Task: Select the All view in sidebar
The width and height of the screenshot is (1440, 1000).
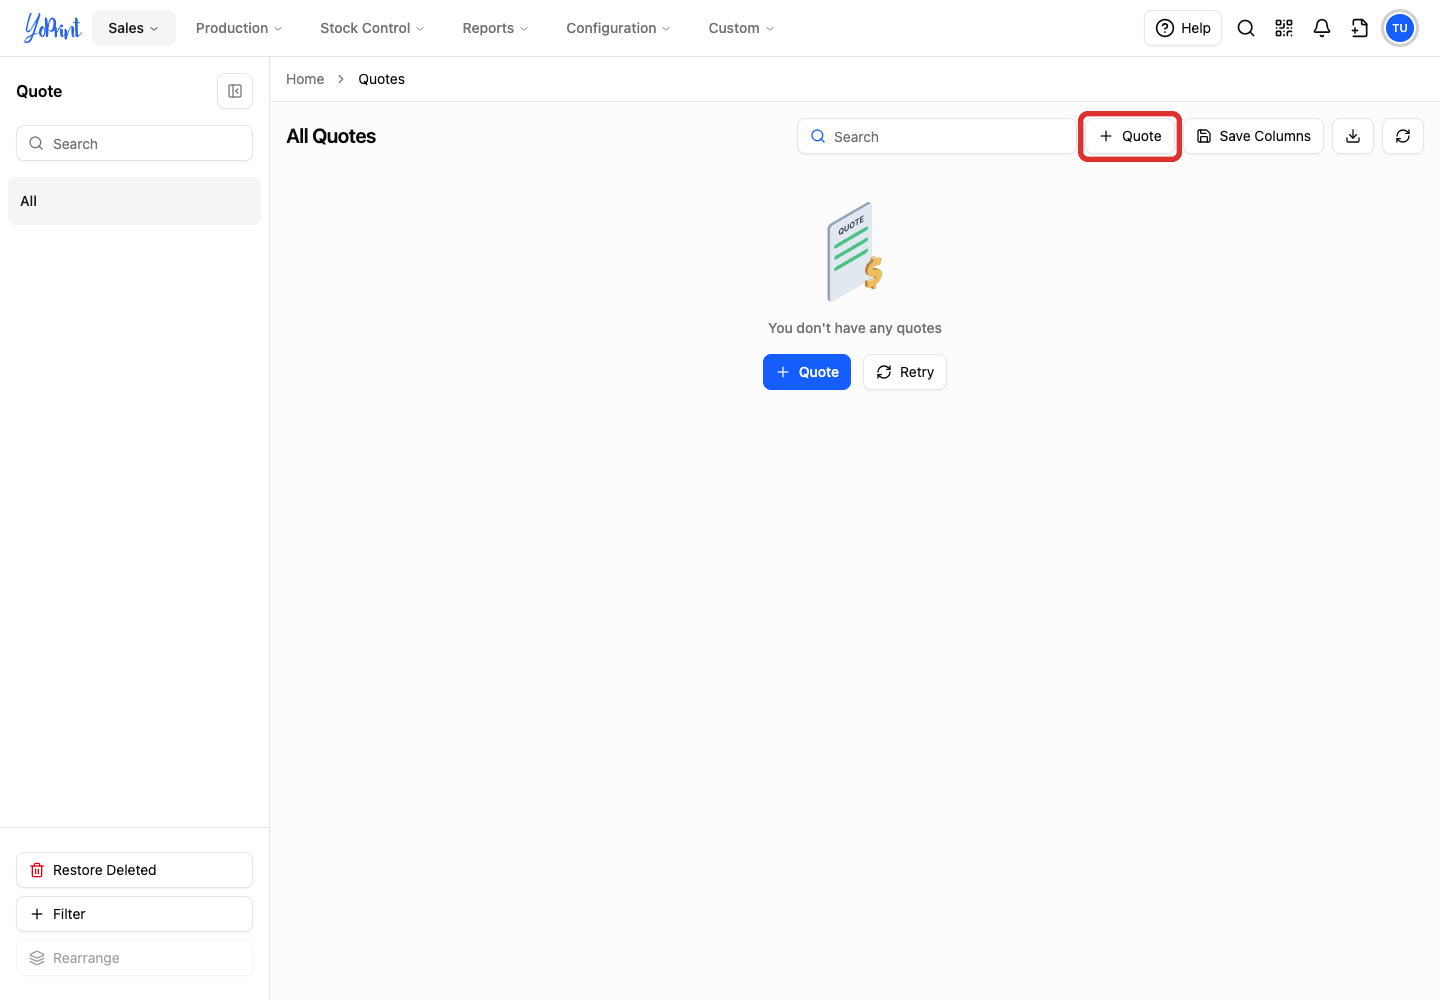Action: (134, 201)
